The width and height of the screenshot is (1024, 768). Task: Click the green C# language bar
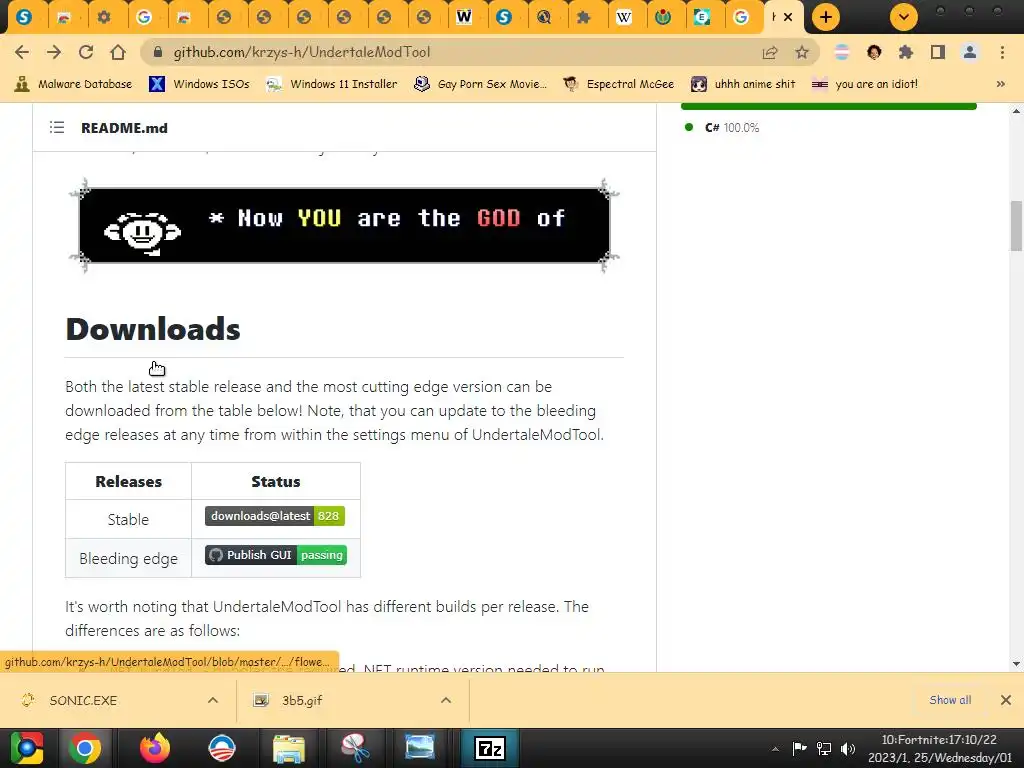click(x=829, y=106)
